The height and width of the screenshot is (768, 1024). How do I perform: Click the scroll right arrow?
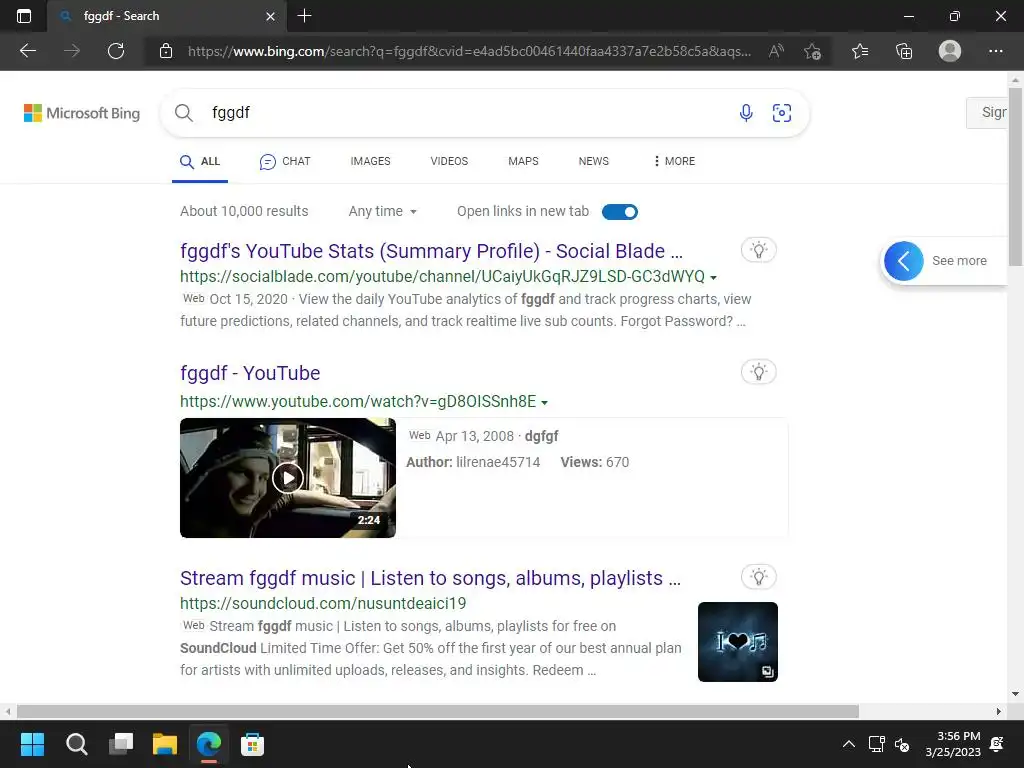click(x=999, y=711)
